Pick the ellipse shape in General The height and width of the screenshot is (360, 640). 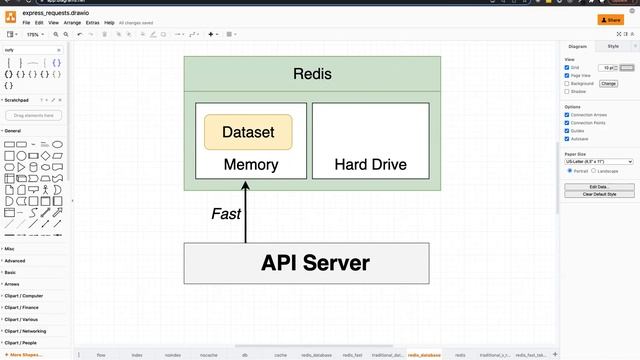coord(58,144)
